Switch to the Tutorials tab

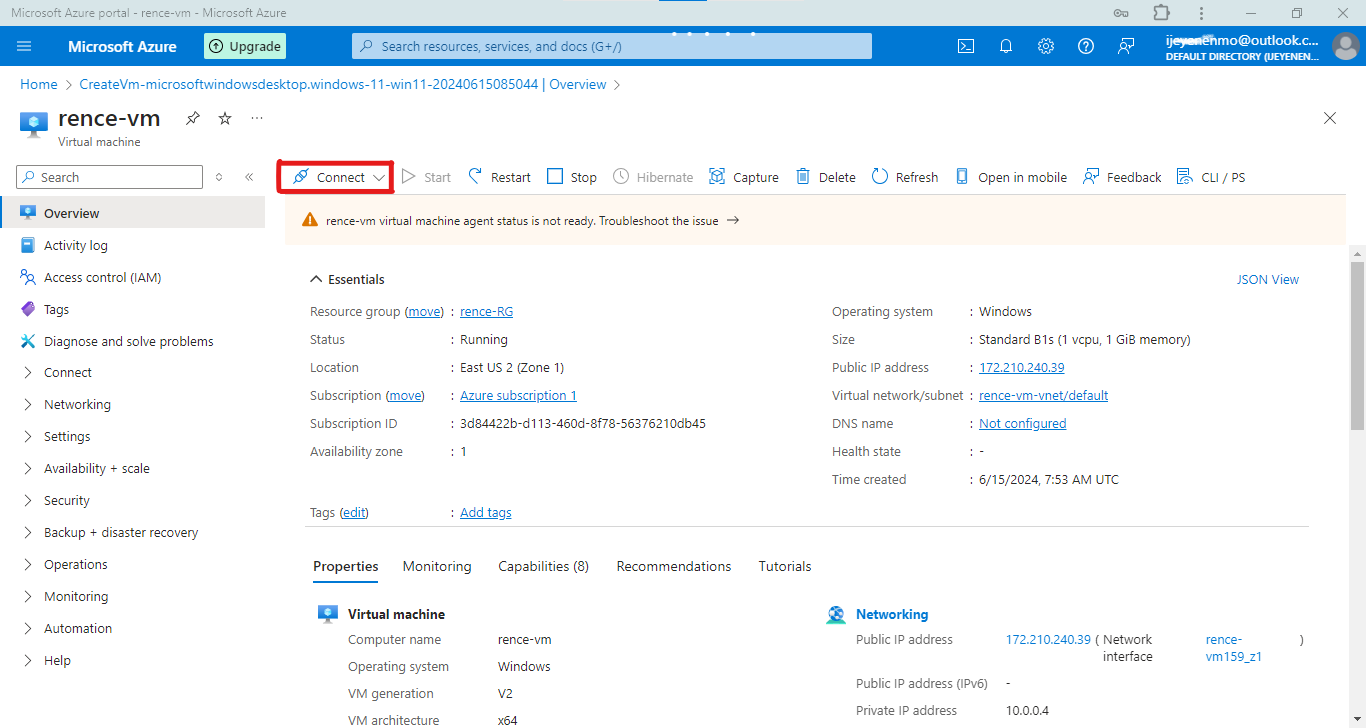(785, 566)
